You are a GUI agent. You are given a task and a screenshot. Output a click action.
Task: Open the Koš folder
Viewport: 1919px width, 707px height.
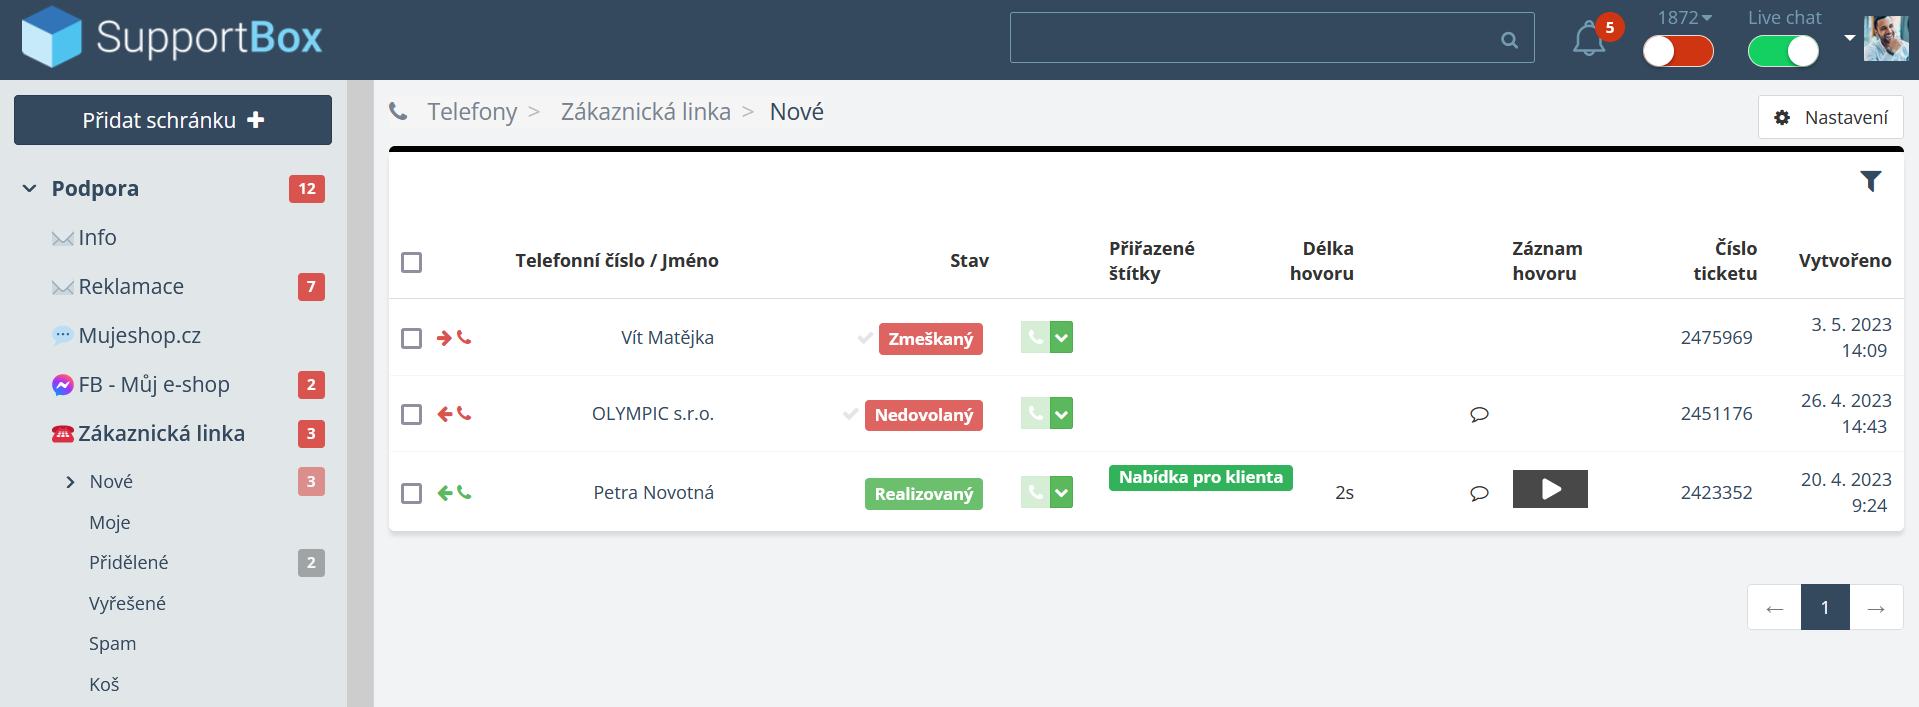click(x=104, y=684)
